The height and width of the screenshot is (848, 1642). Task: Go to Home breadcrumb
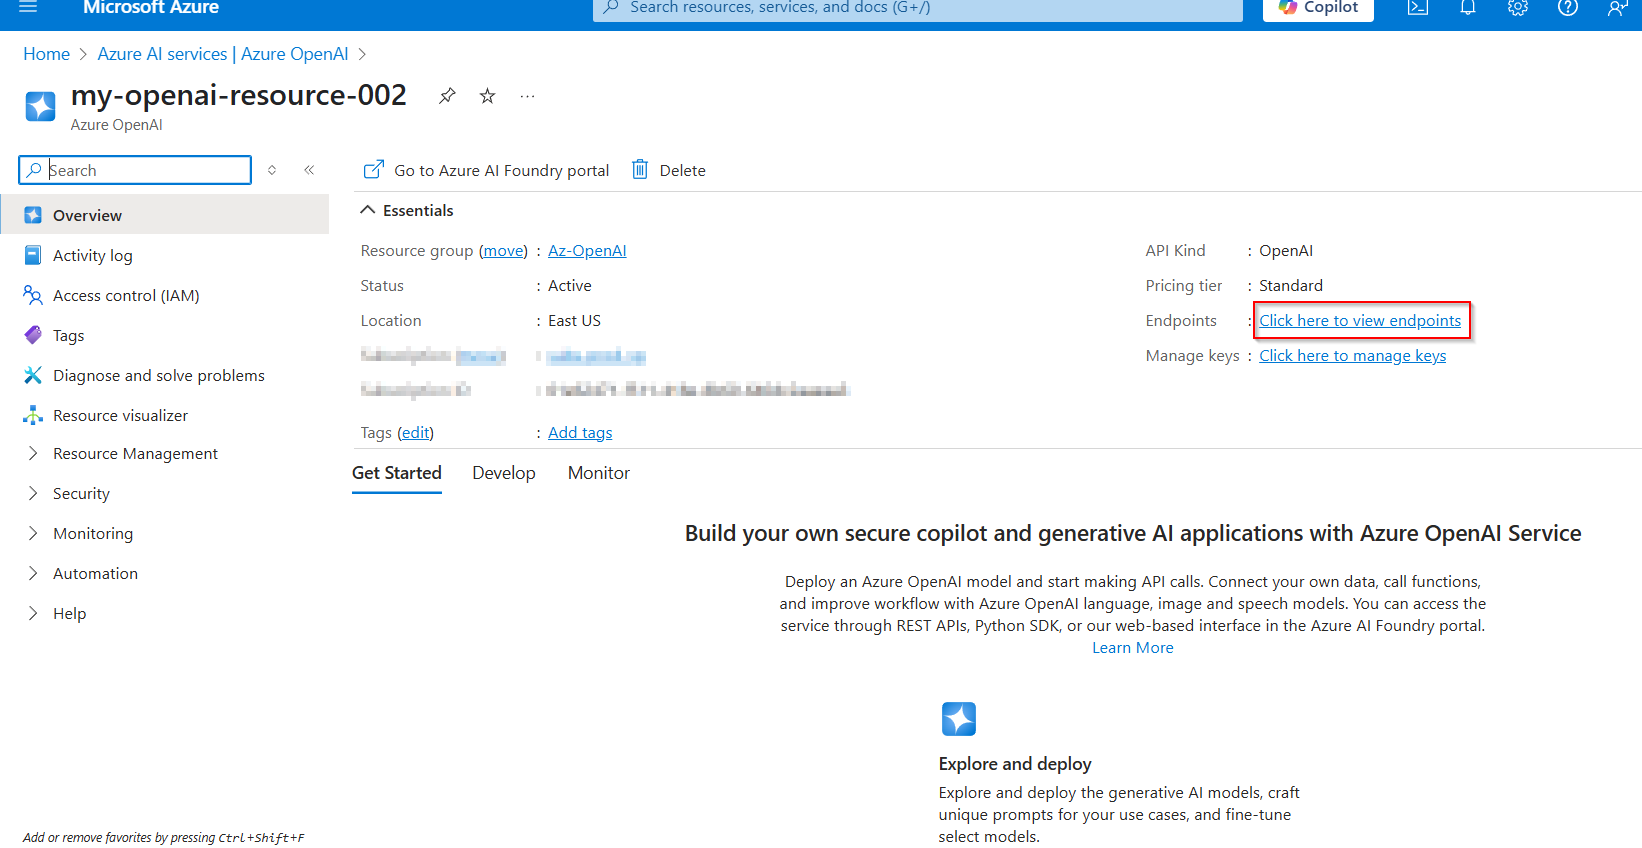pos(47,54)
